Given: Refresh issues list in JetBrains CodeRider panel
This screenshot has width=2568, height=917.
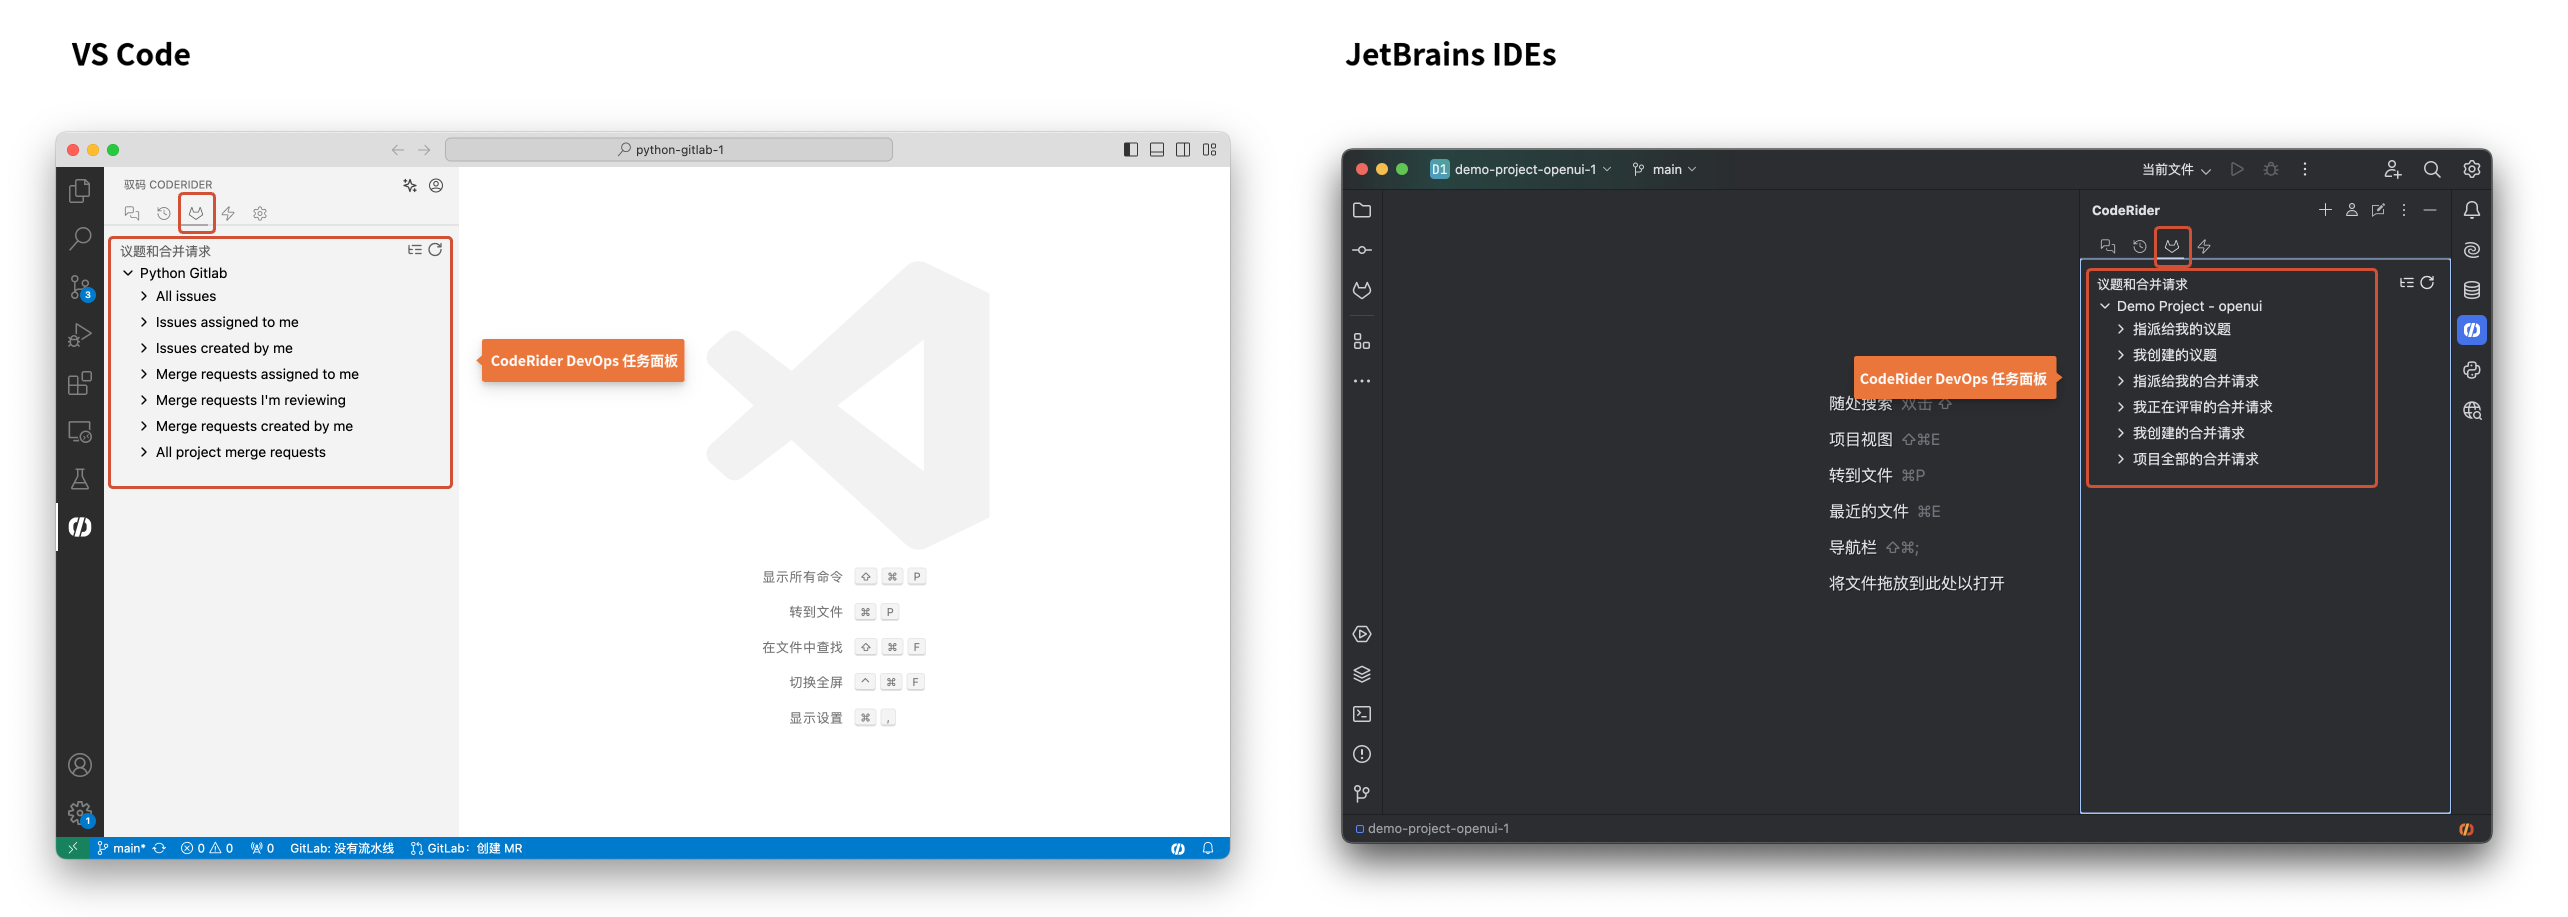Looking at the screenshot, I should tap(2427, 283).
